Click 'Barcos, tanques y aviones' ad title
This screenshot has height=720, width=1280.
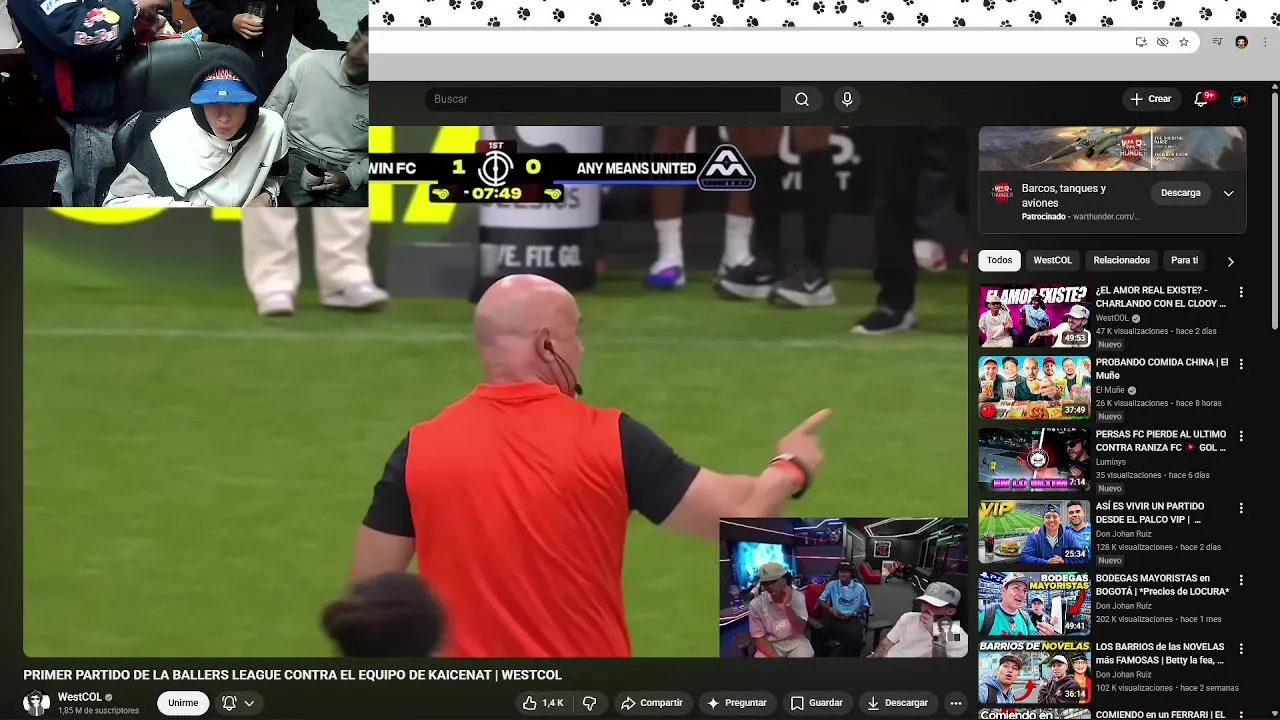[x=1063, y=195]
